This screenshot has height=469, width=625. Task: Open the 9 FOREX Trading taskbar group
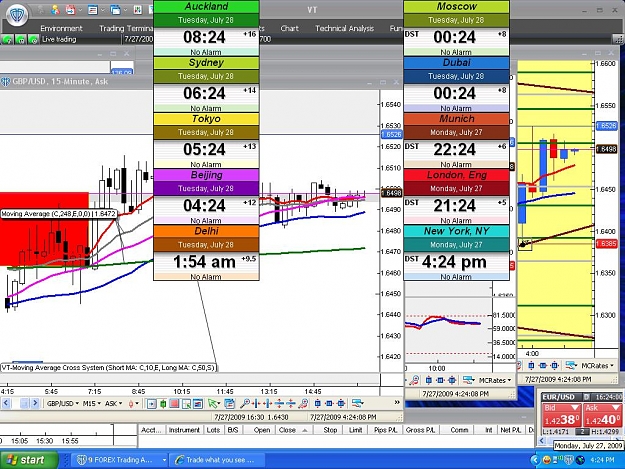(120, 460)
